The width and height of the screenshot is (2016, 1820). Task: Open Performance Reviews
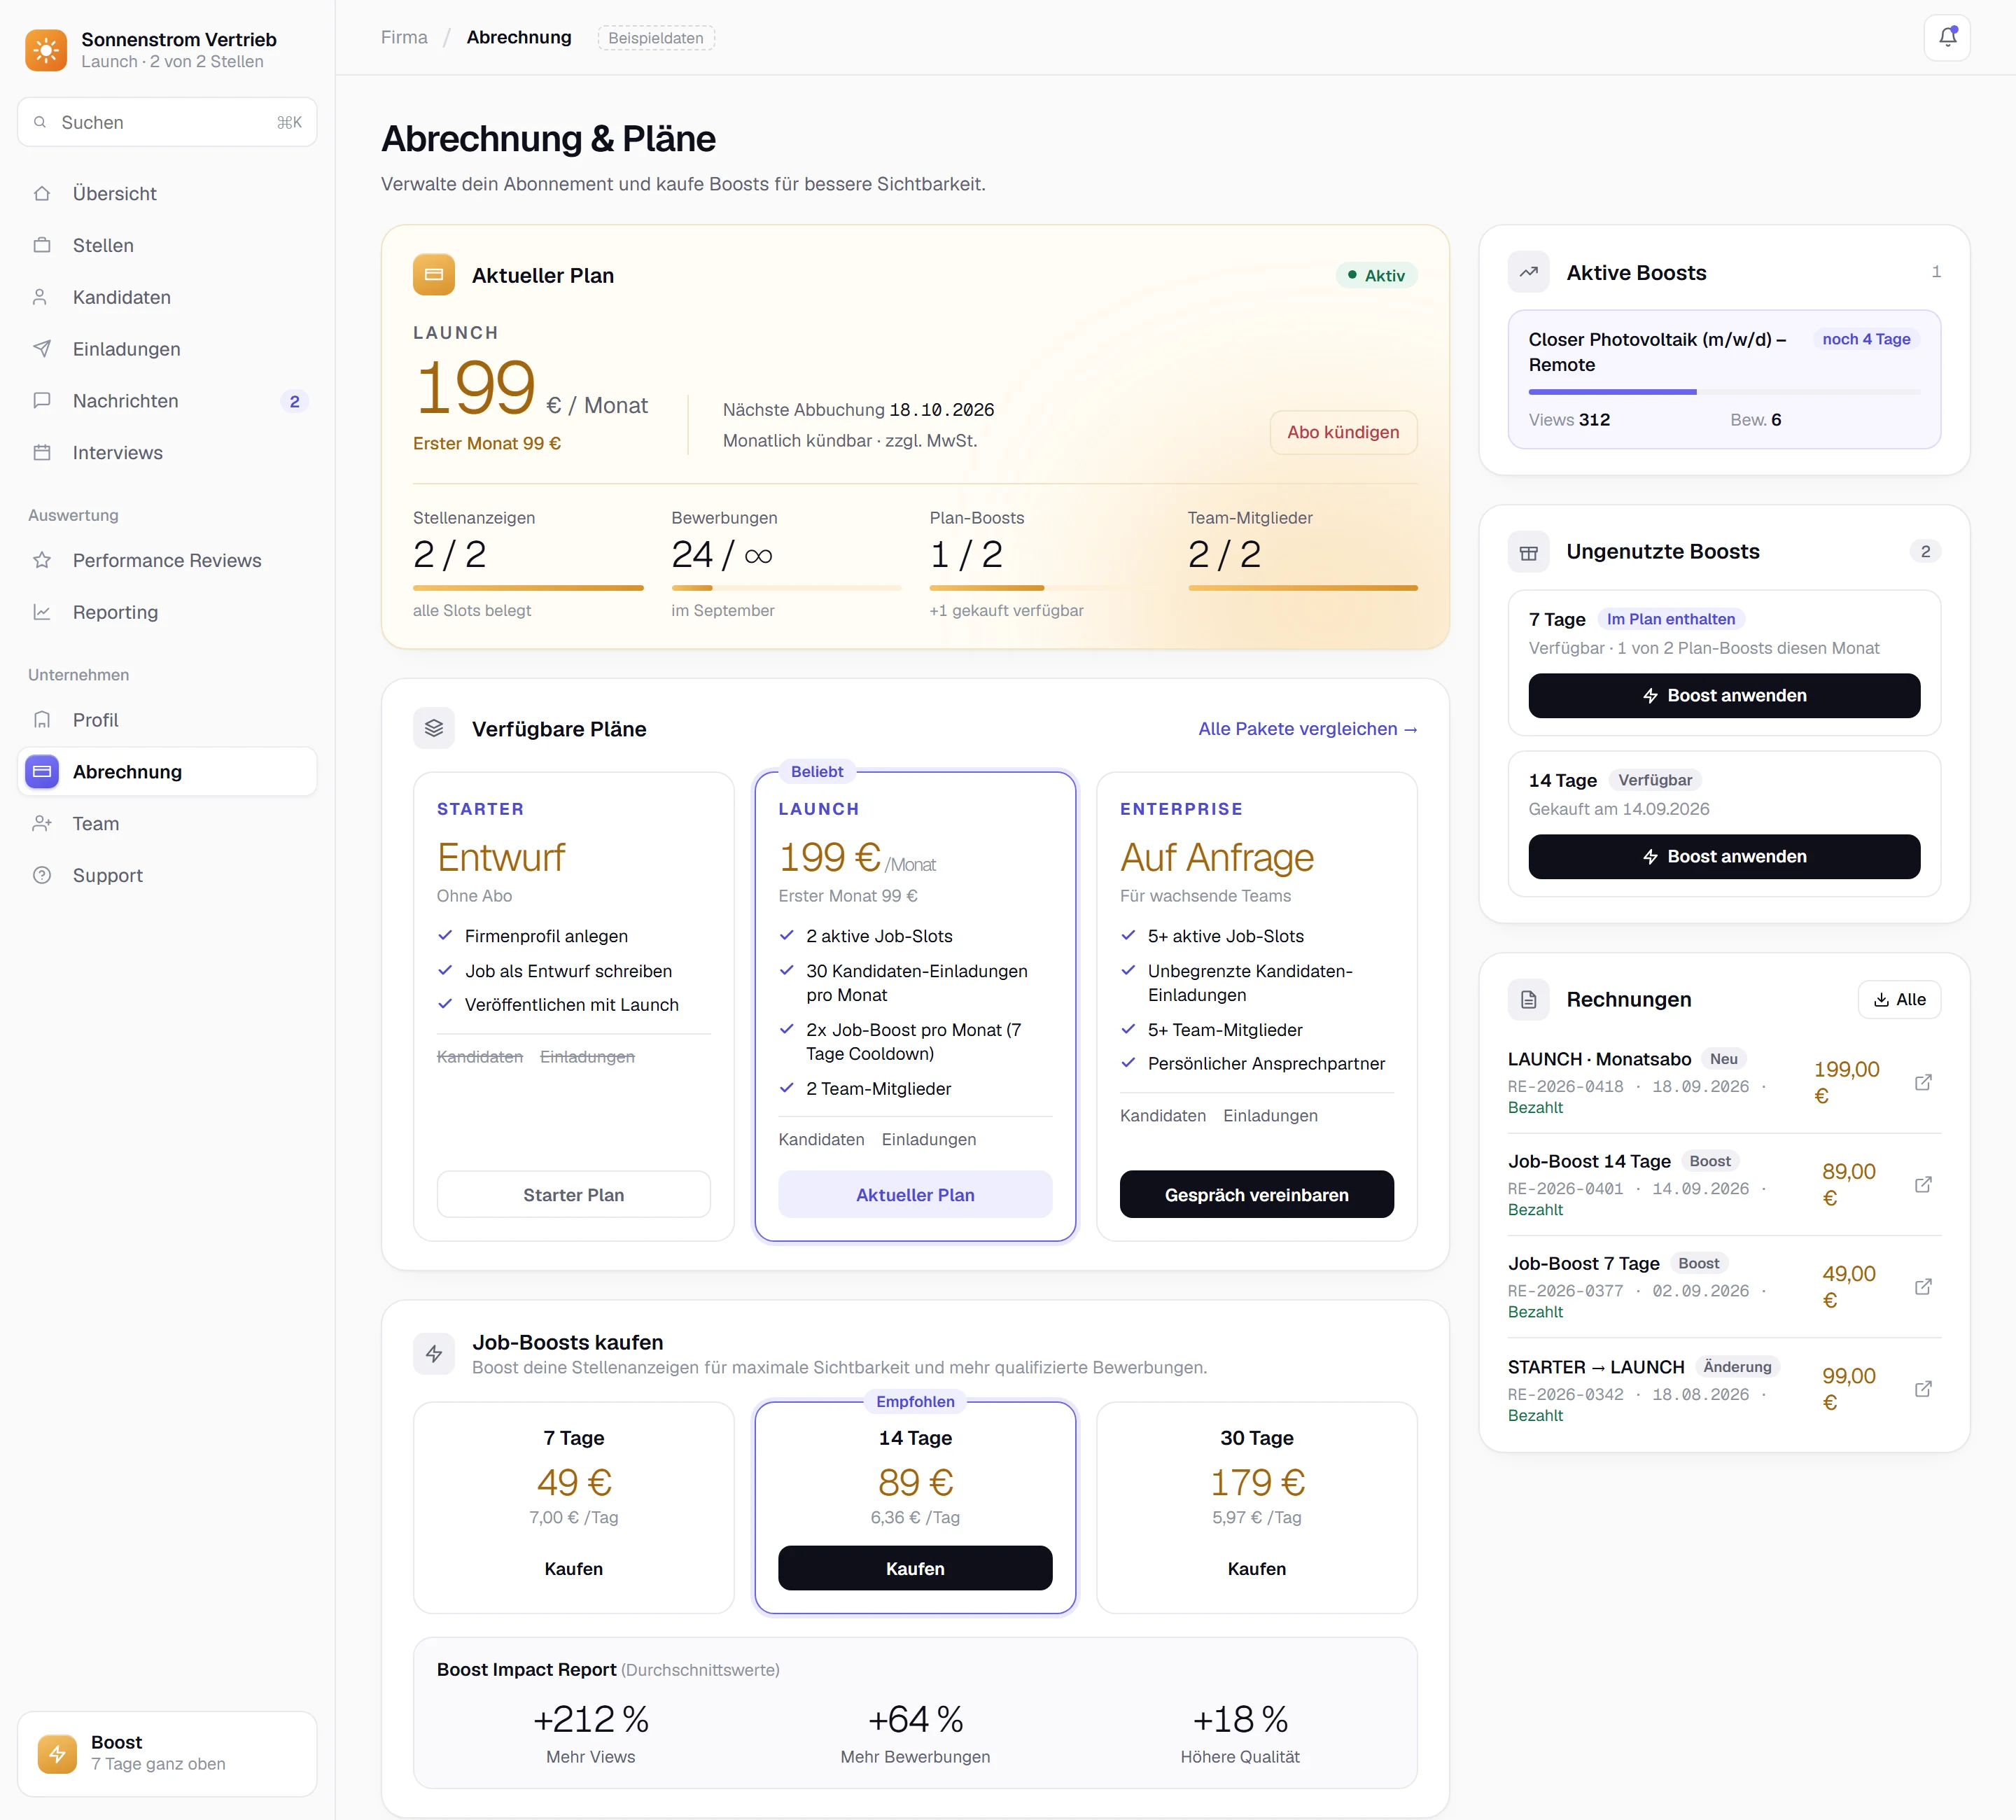[x=167, y=560]
